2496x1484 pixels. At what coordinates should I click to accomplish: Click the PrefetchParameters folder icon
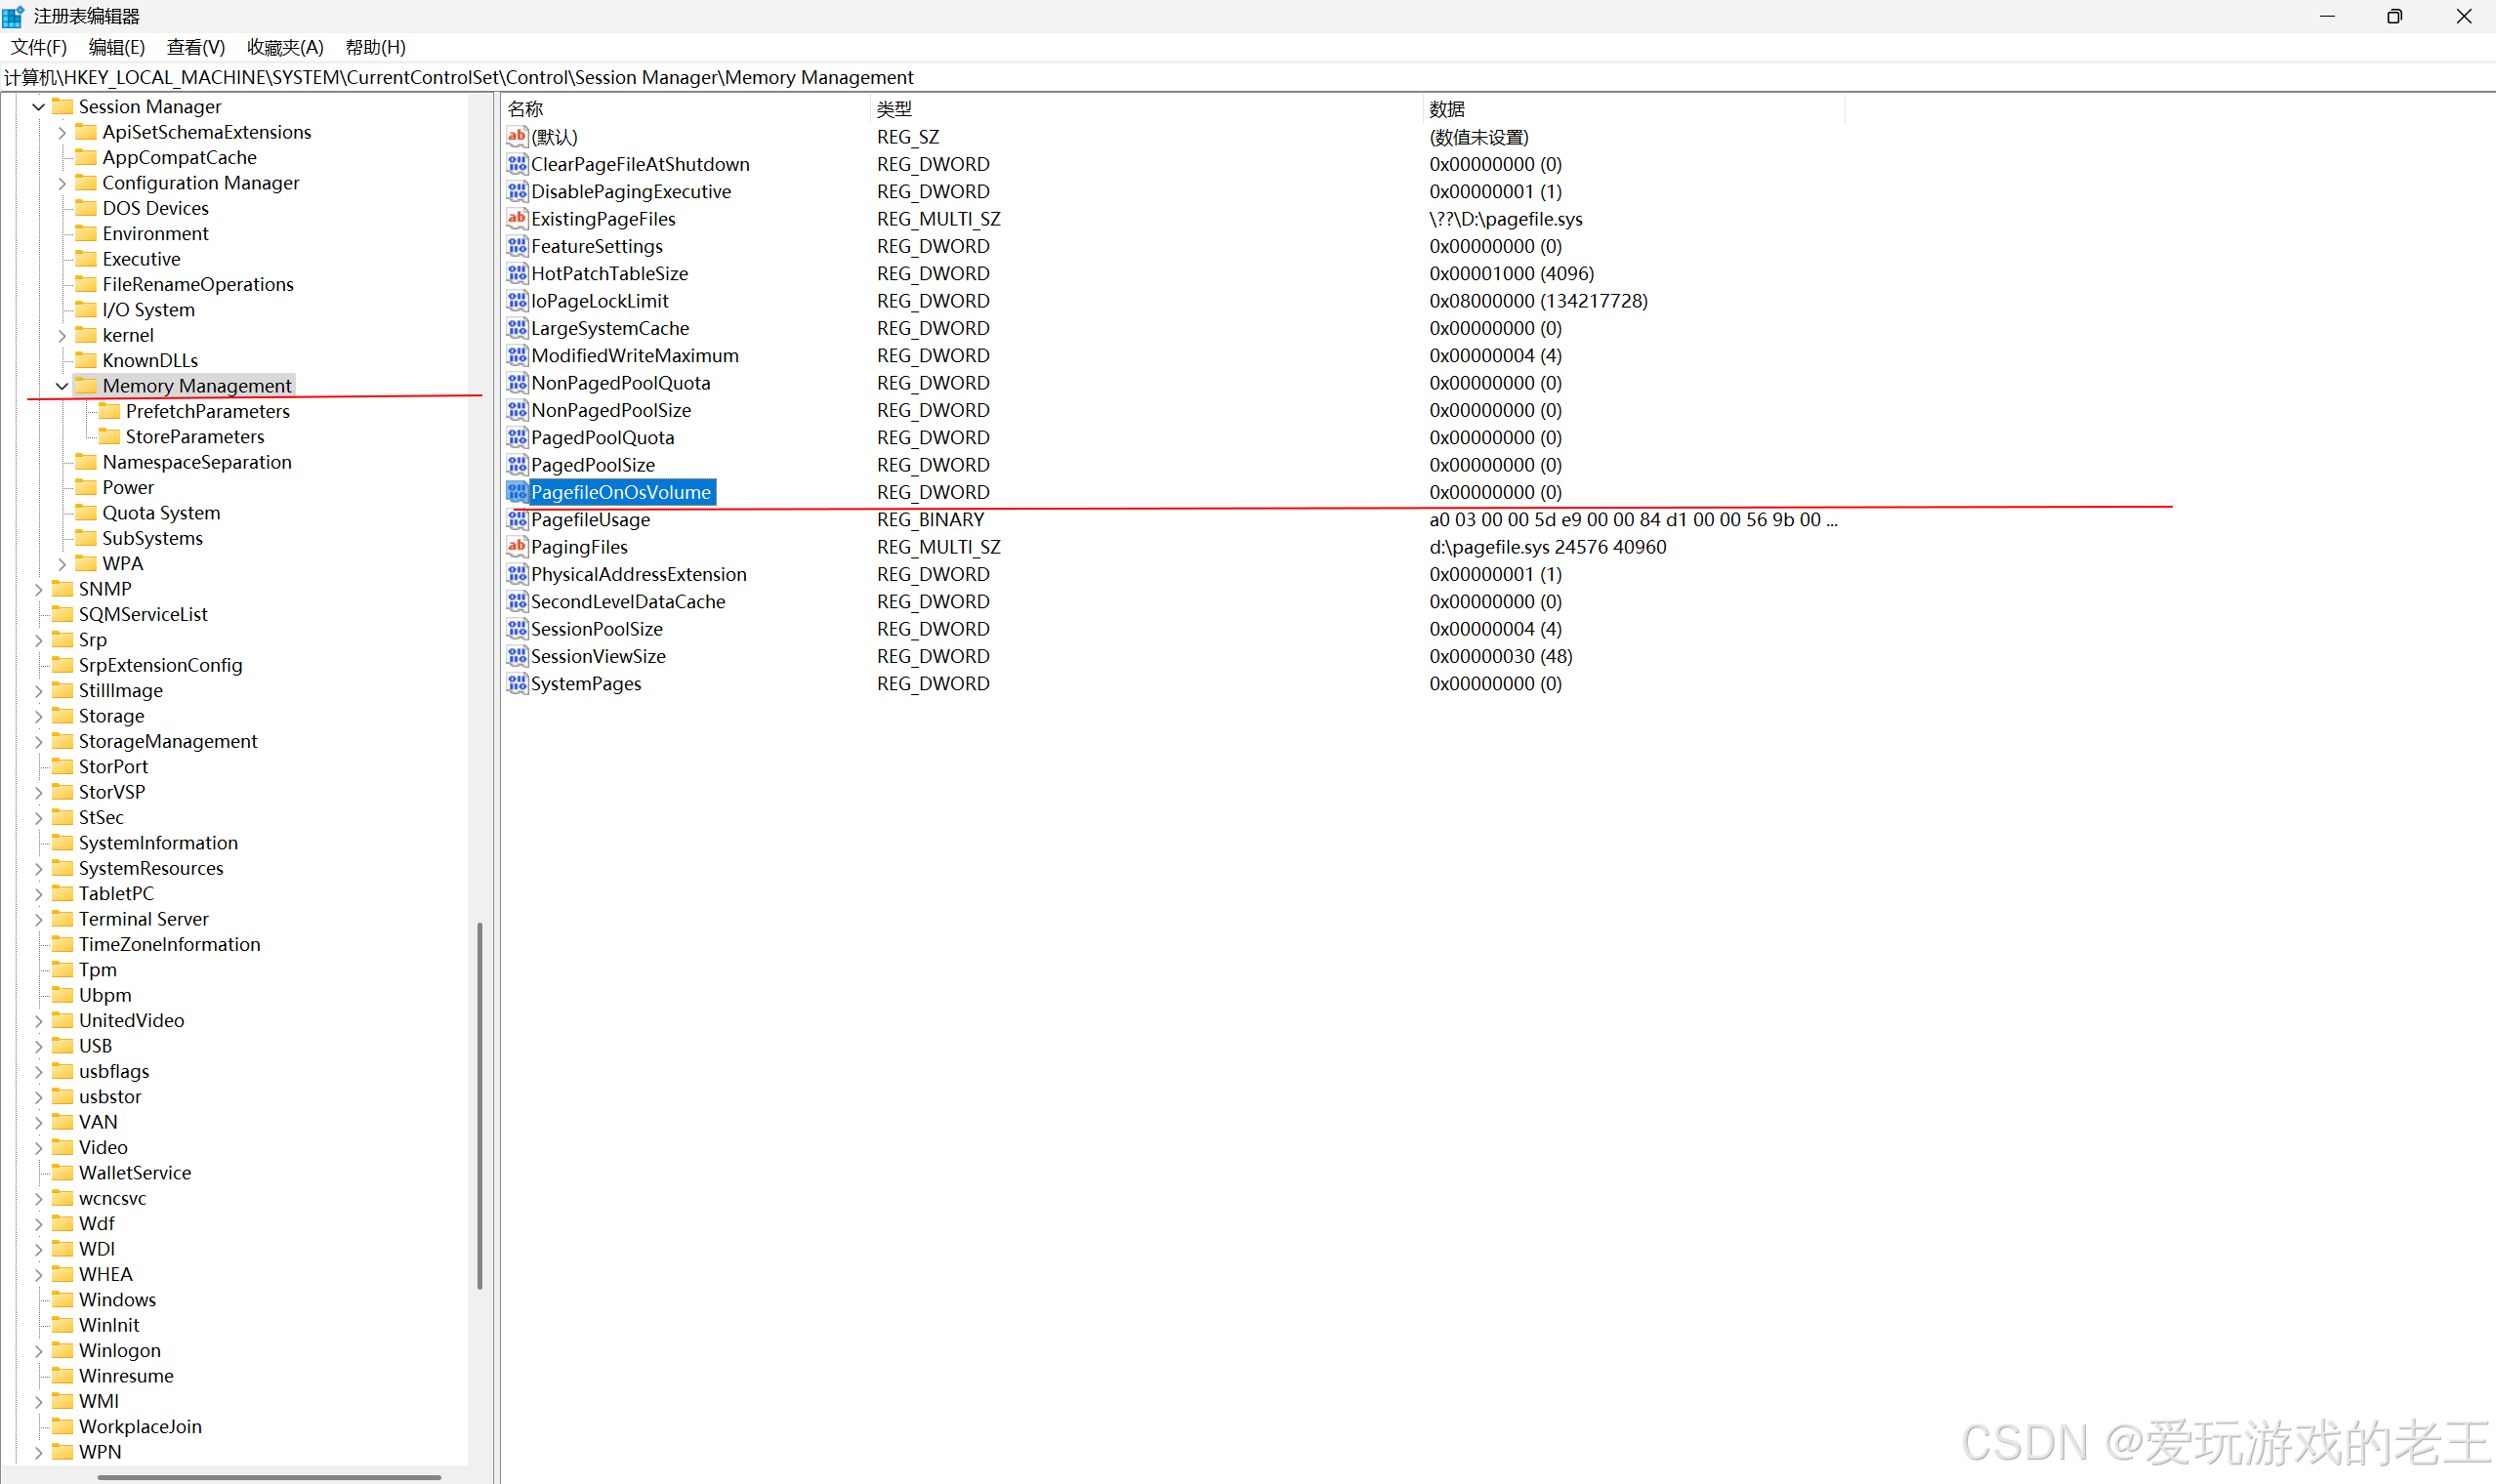(x=109, y=411)
